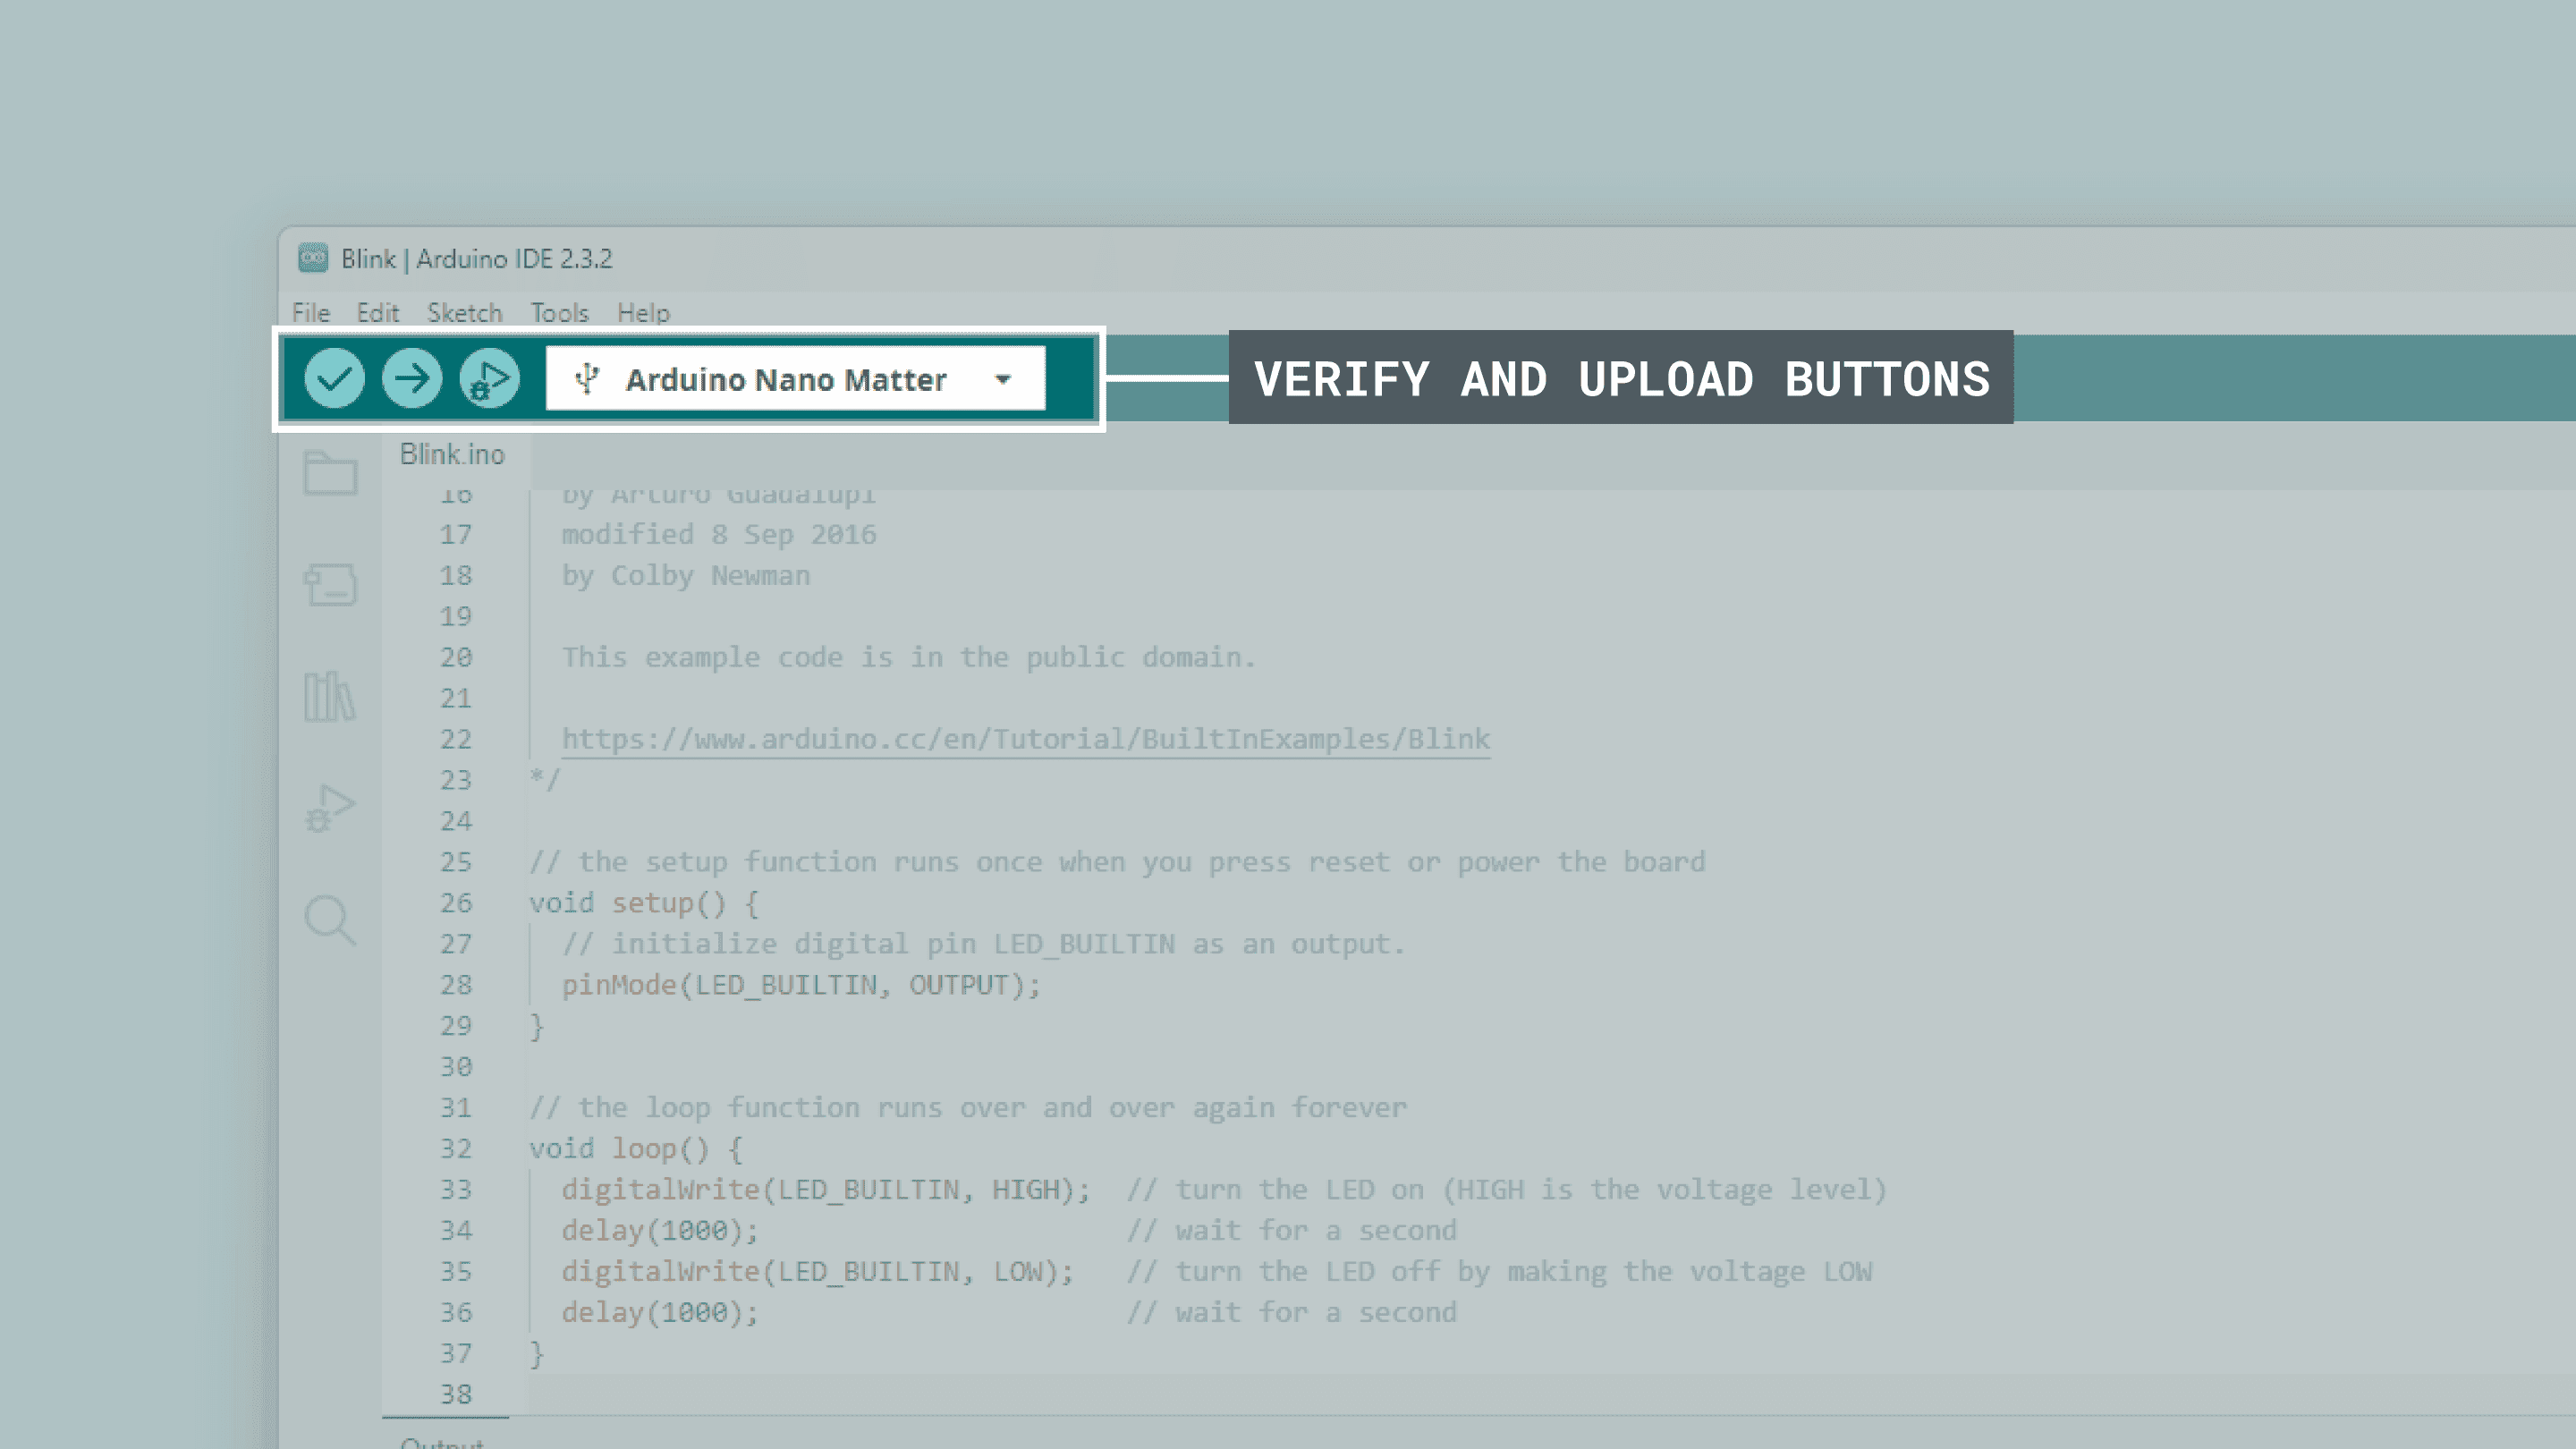This screenshot has width=2576, height=1449.
Task: Click inside the void loop() code line
Action: click(x=635, y=1148)
